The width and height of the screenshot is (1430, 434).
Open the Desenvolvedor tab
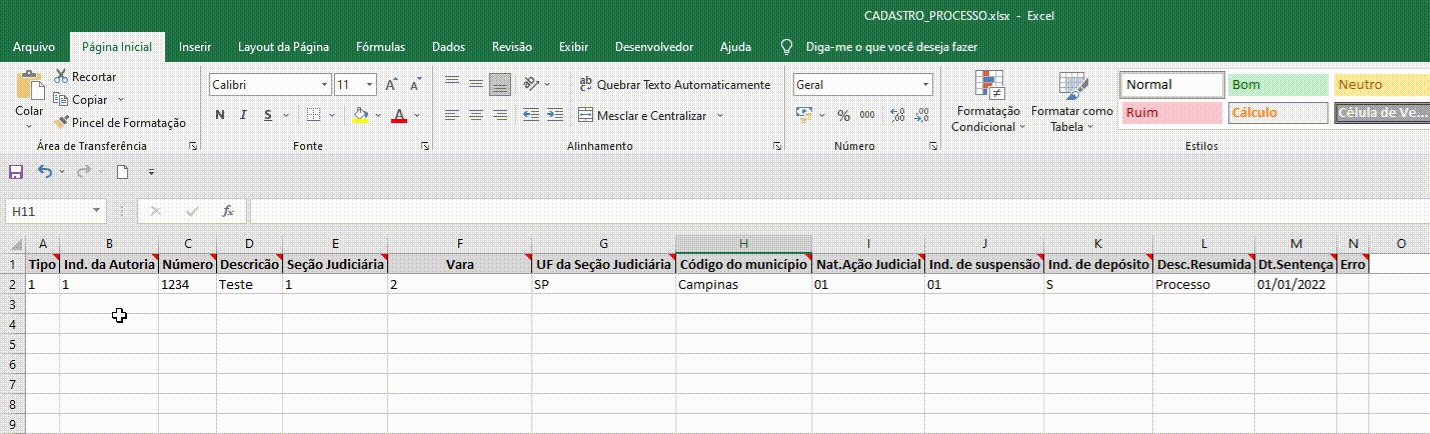(x=654, y=47)
